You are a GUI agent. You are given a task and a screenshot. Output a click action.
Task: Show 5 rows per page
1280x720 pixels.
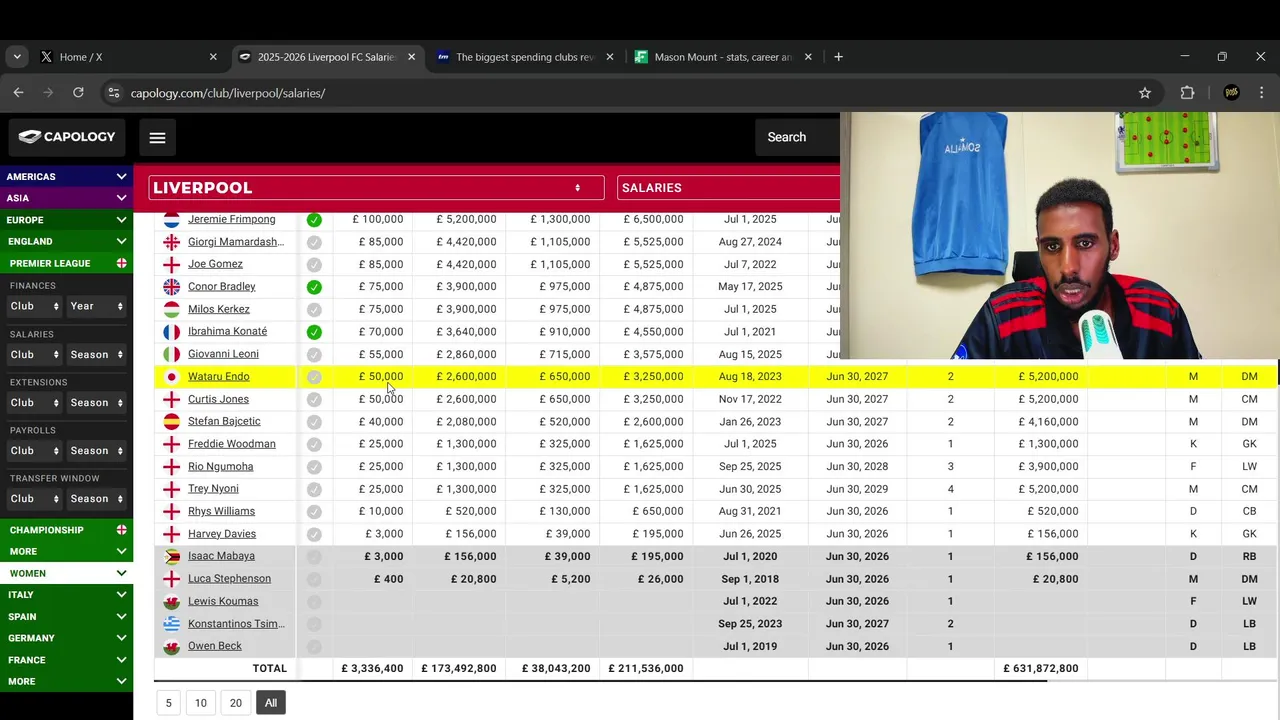pyautogui.click(x=168, y=703)
